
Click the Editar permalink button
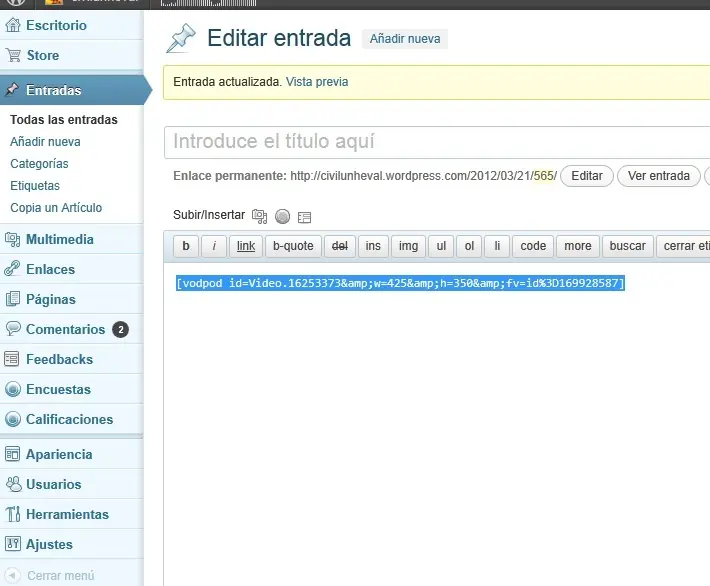click(x=587, y=176)
